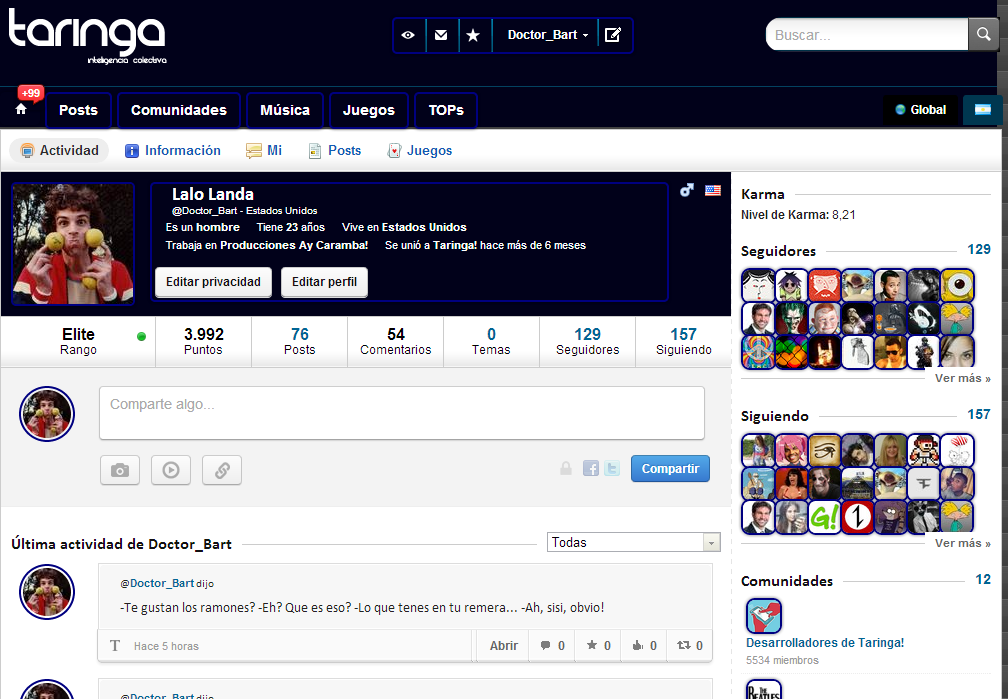The height and width of the screenshot is (699, 1008).
Task: Go to home via house icon
Action: 21,109
